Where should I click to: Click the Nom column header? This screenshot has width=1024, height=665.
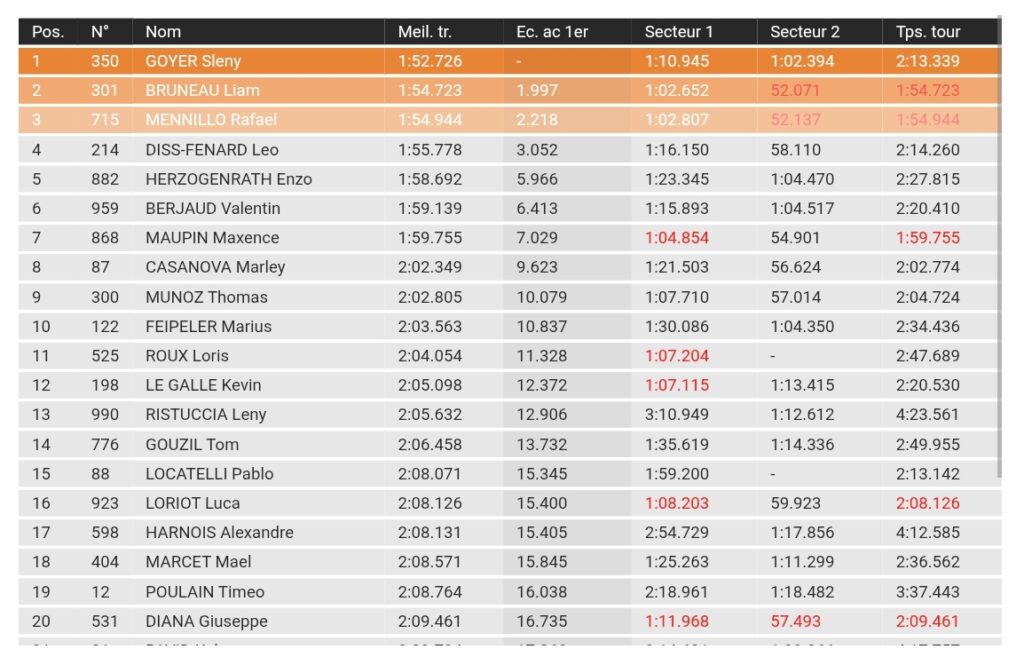pyautogui.click(x=163, y=32)
